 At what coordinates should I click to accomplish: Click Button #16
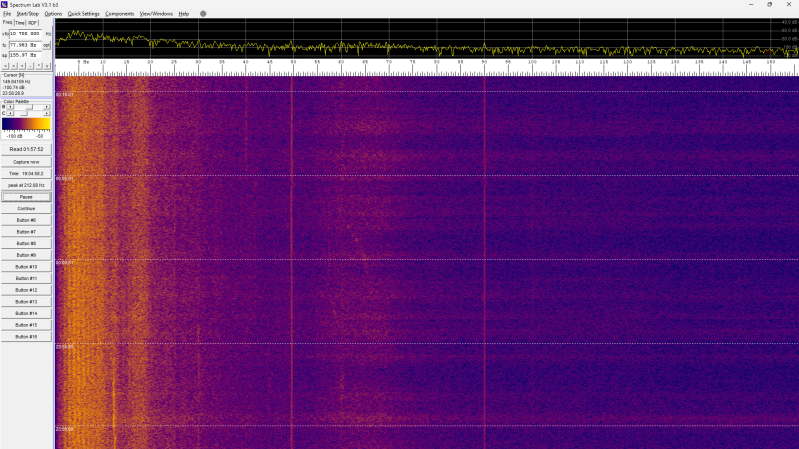pos(26,337)
